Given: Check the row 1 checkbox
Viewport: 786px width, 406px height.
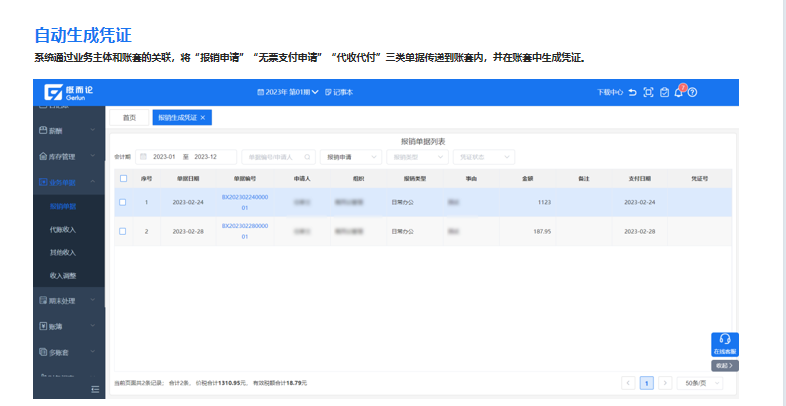Looking at the screenshot, I should (x=123, y=202).
